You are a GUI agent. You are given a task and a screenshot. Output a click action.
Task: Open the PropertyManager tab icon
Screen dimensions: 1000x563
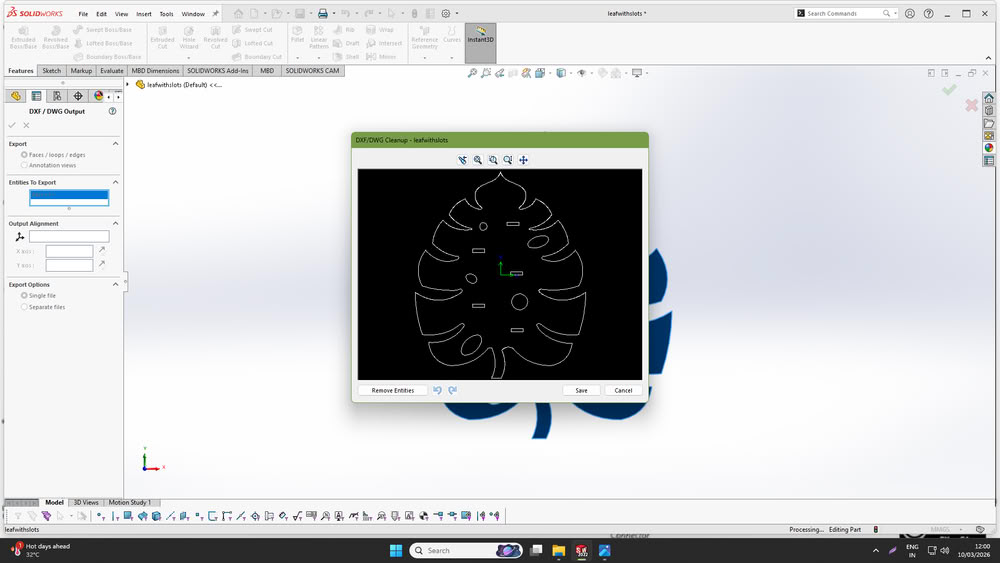tap(36, 96)
